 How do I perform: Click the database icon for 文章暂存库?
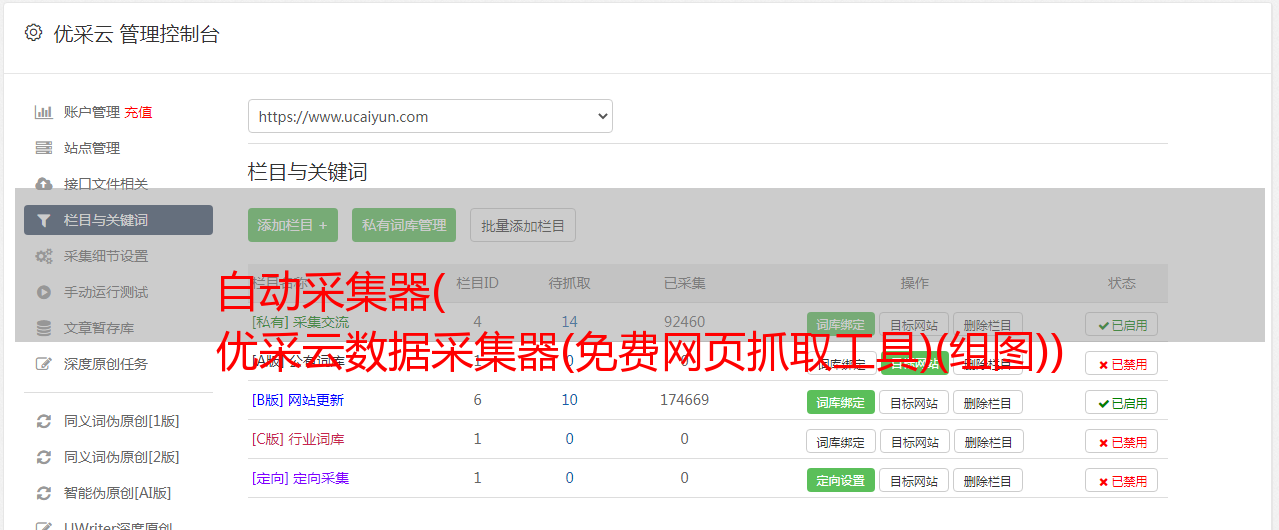click(x=44, y=328)
